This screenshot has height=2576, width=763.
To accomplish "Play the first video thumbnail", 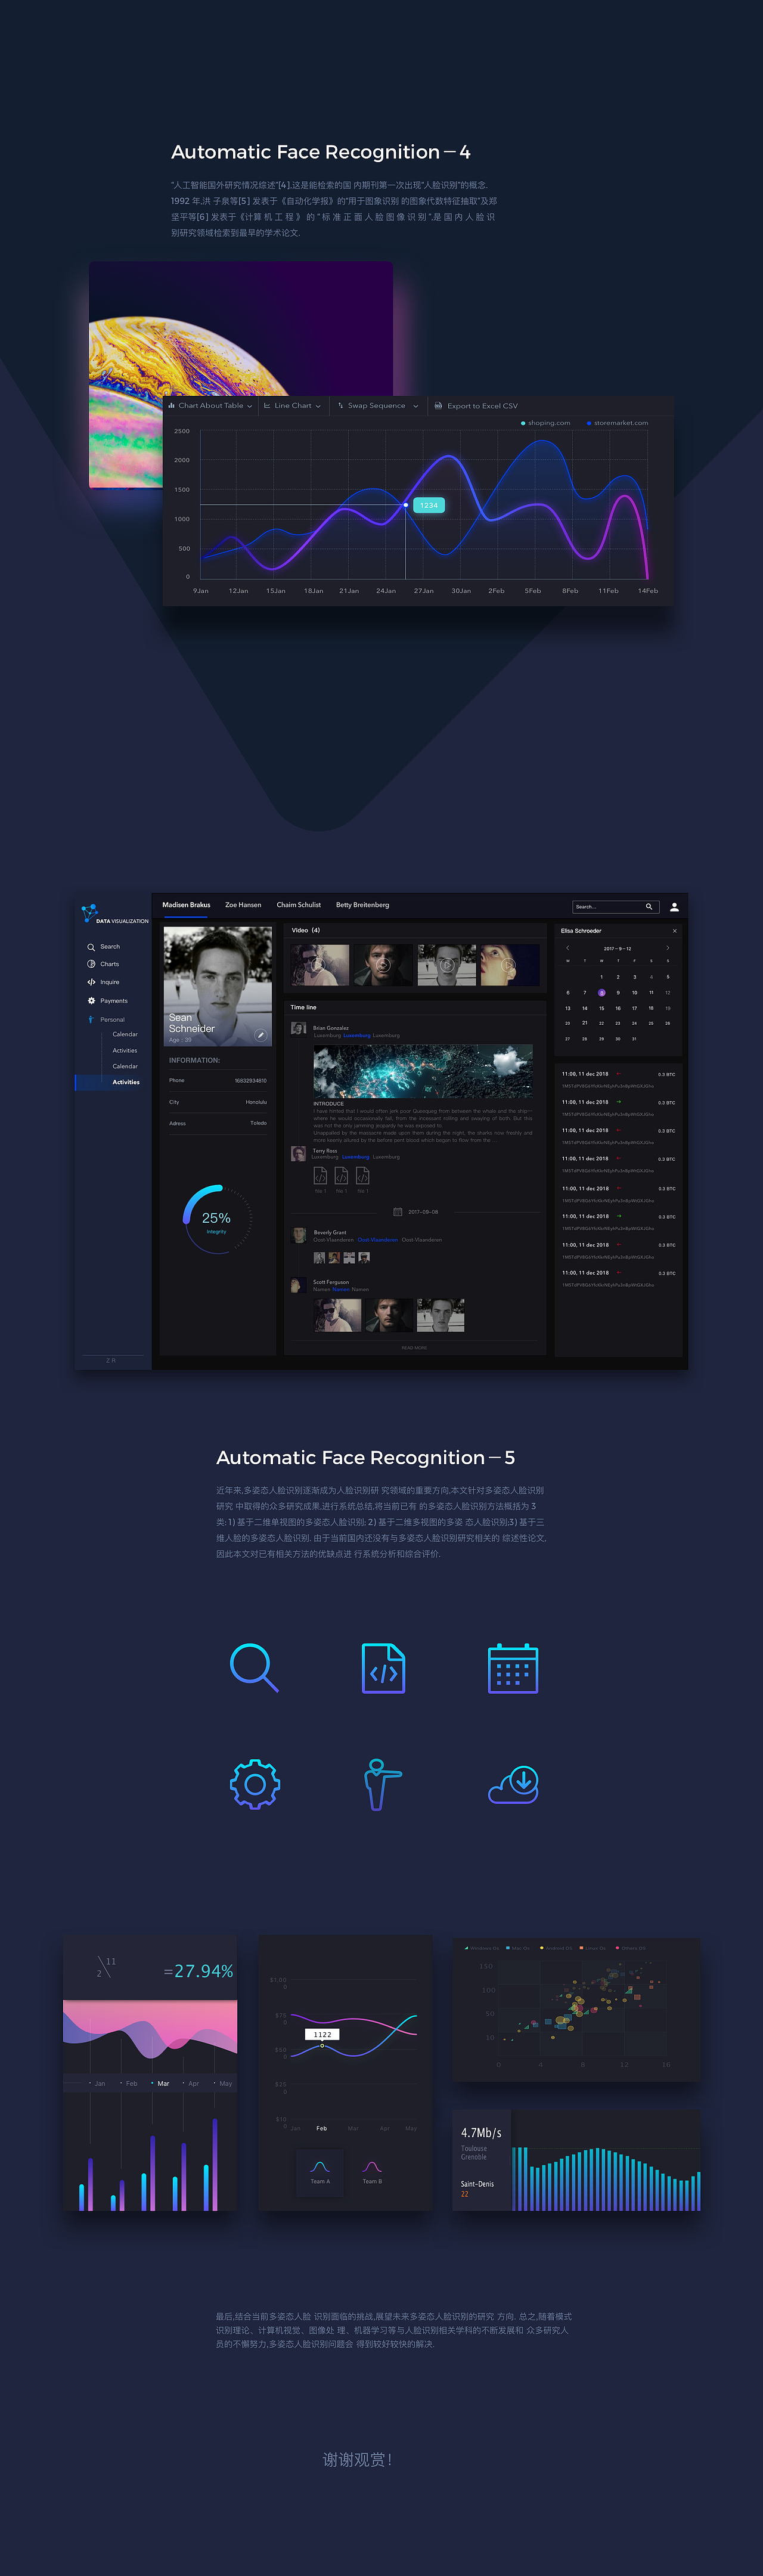I will click(x=320, y=966).
